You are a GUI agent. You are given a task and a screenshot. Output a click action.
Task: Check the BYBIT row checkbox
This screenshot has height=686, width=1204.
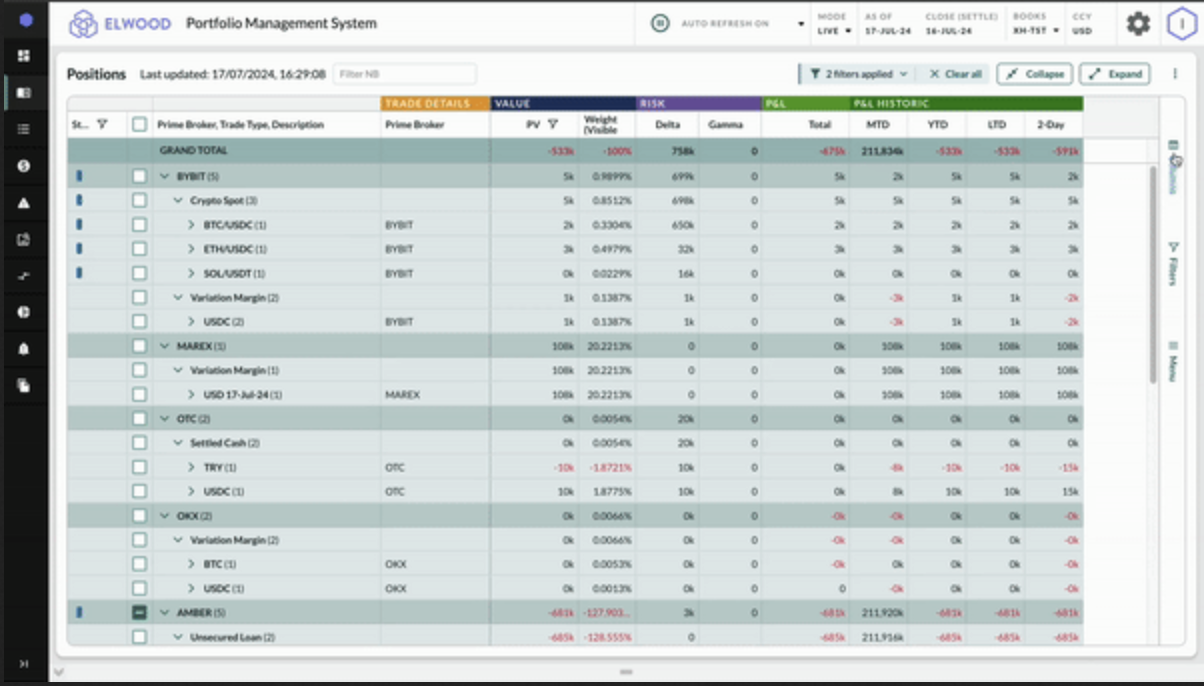pos(139,176)
